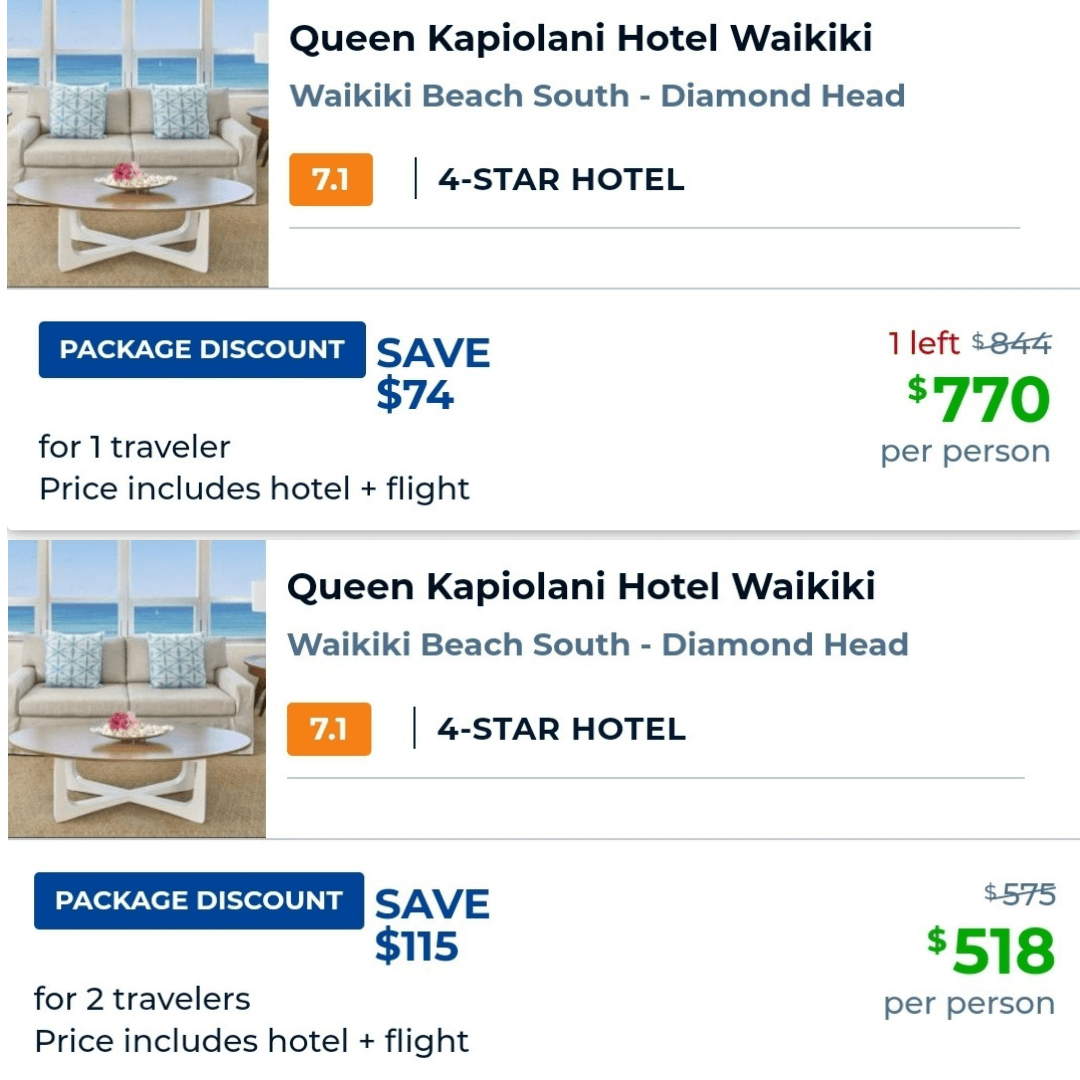Click the '1 left' availability notice
The width and height of the screenshot is (1080, 1080).
[923, 343]
